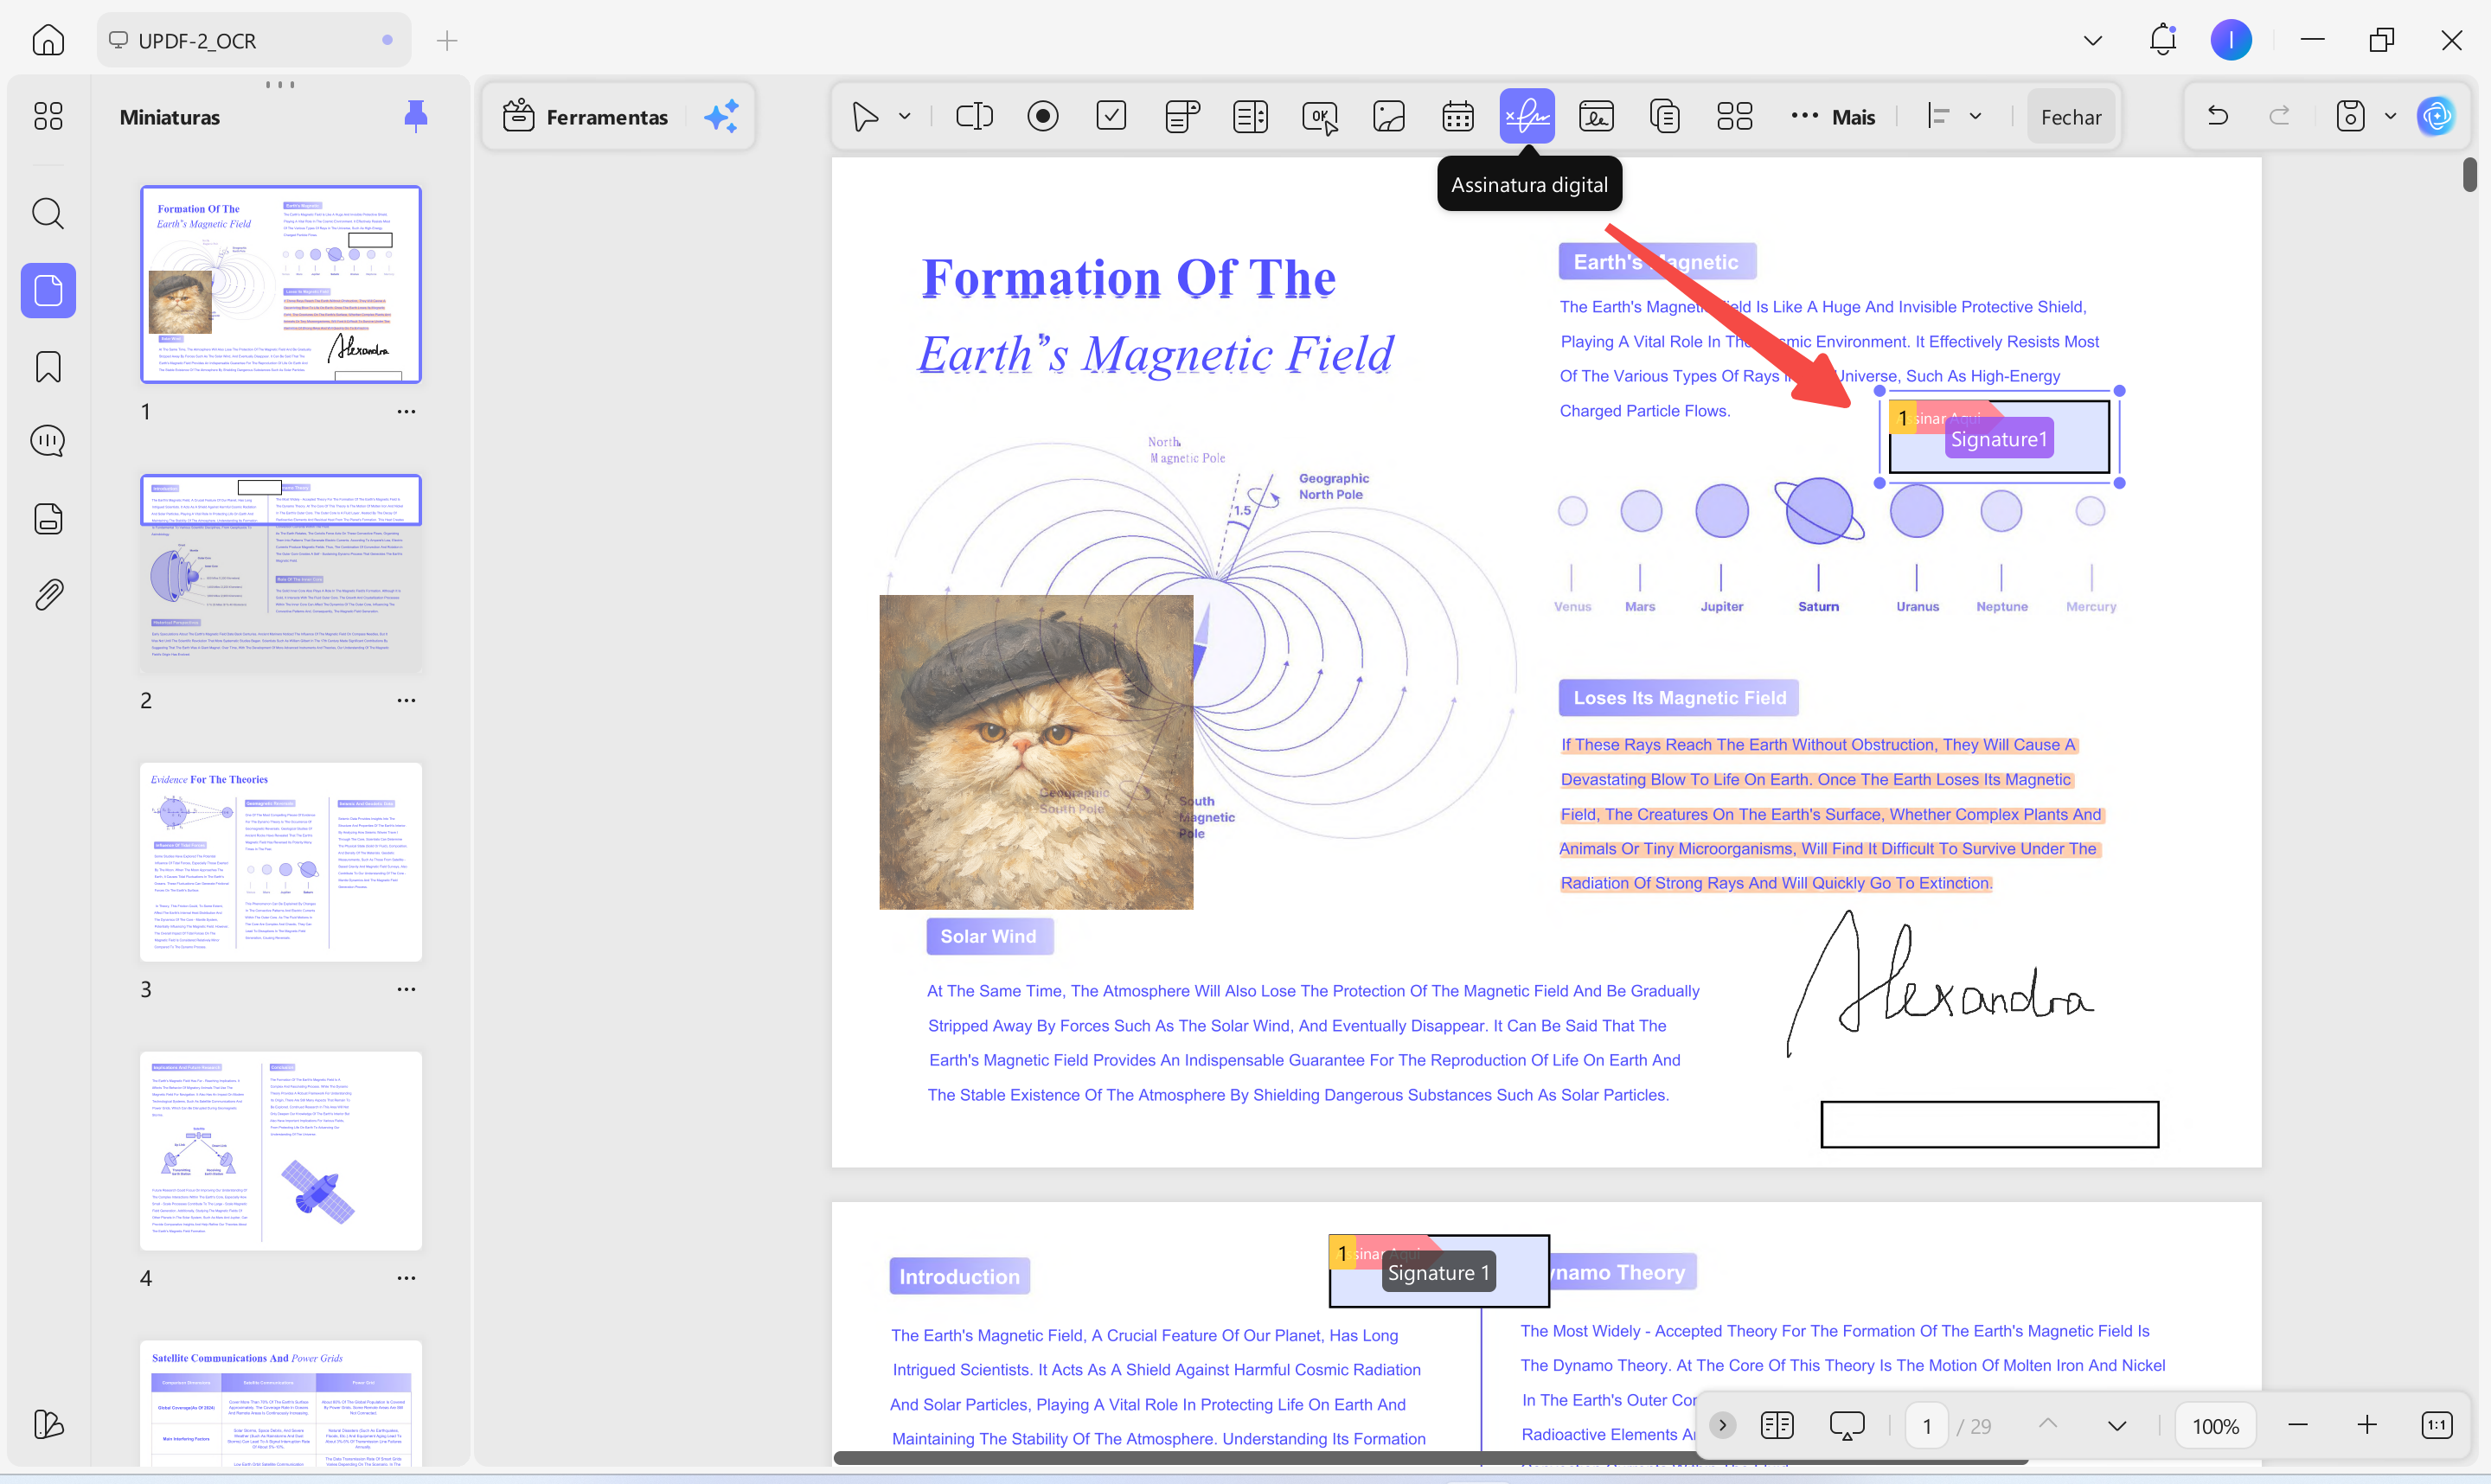Fit page to actual size 1:1

click(2437, 1425)
